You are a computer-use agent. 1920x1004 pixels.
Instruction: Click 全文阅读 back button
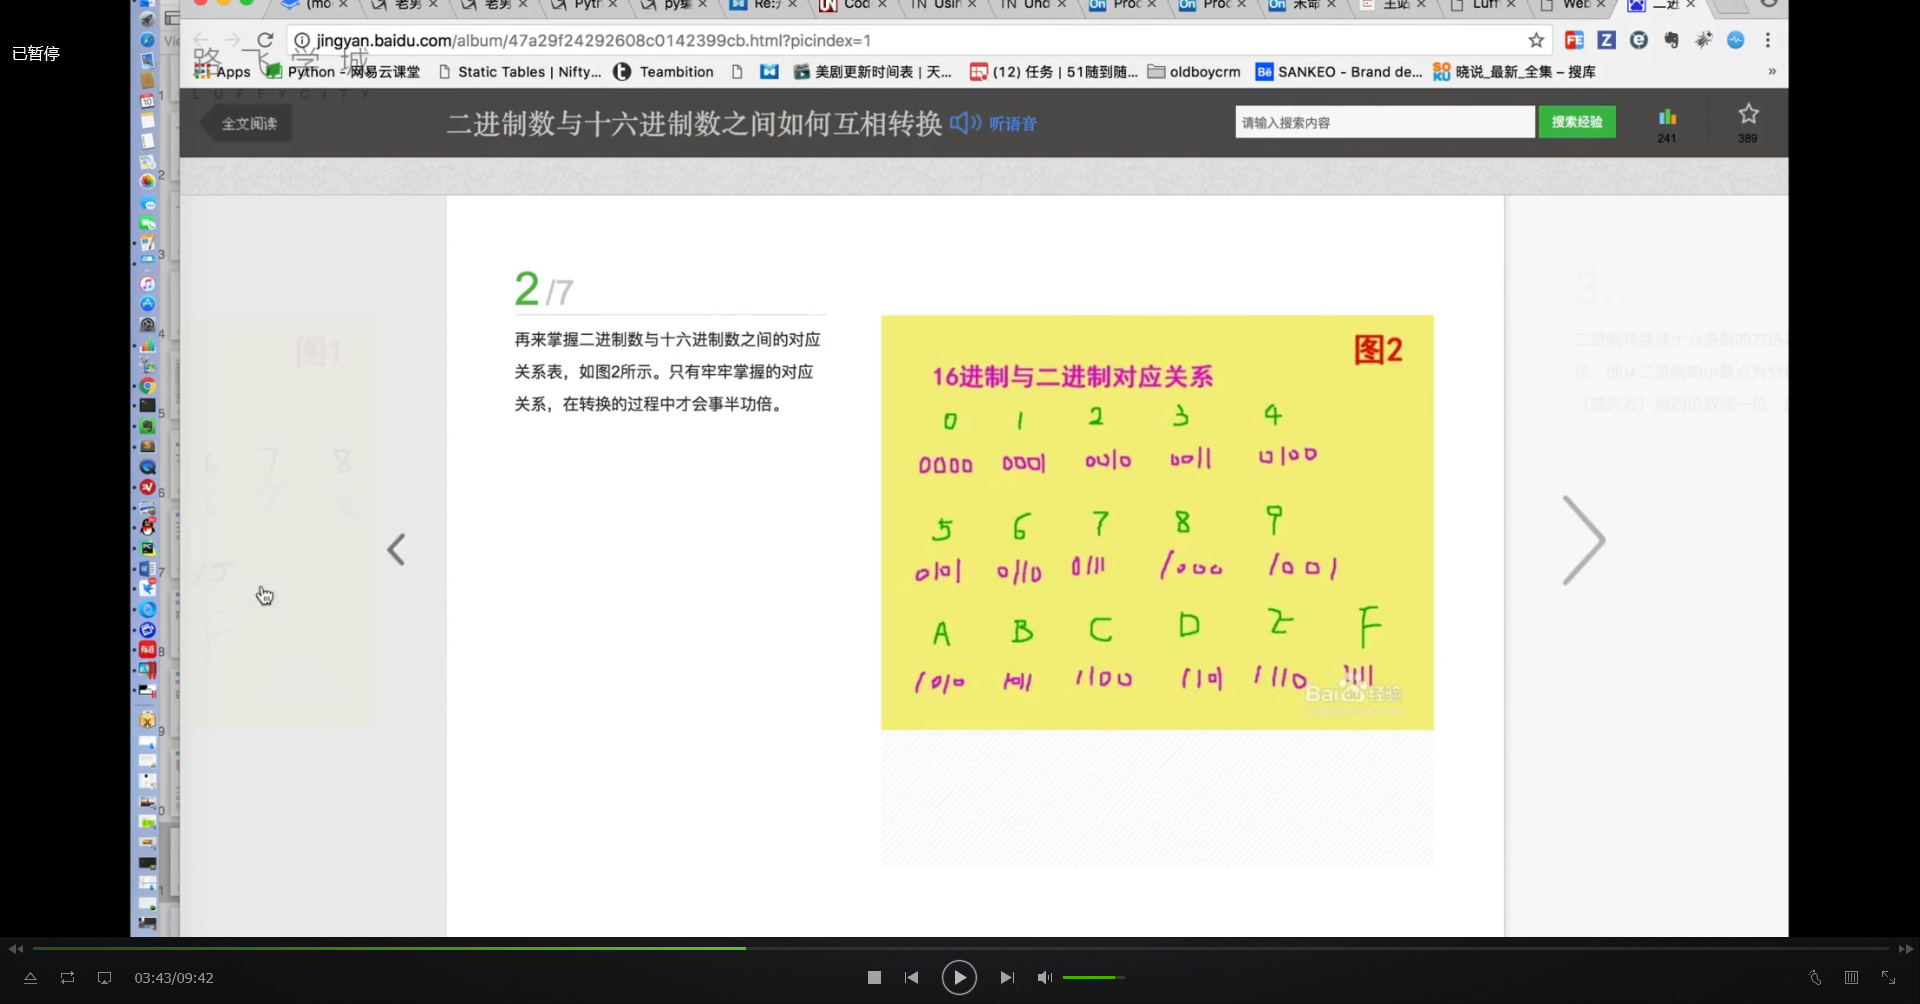point(247,124)
